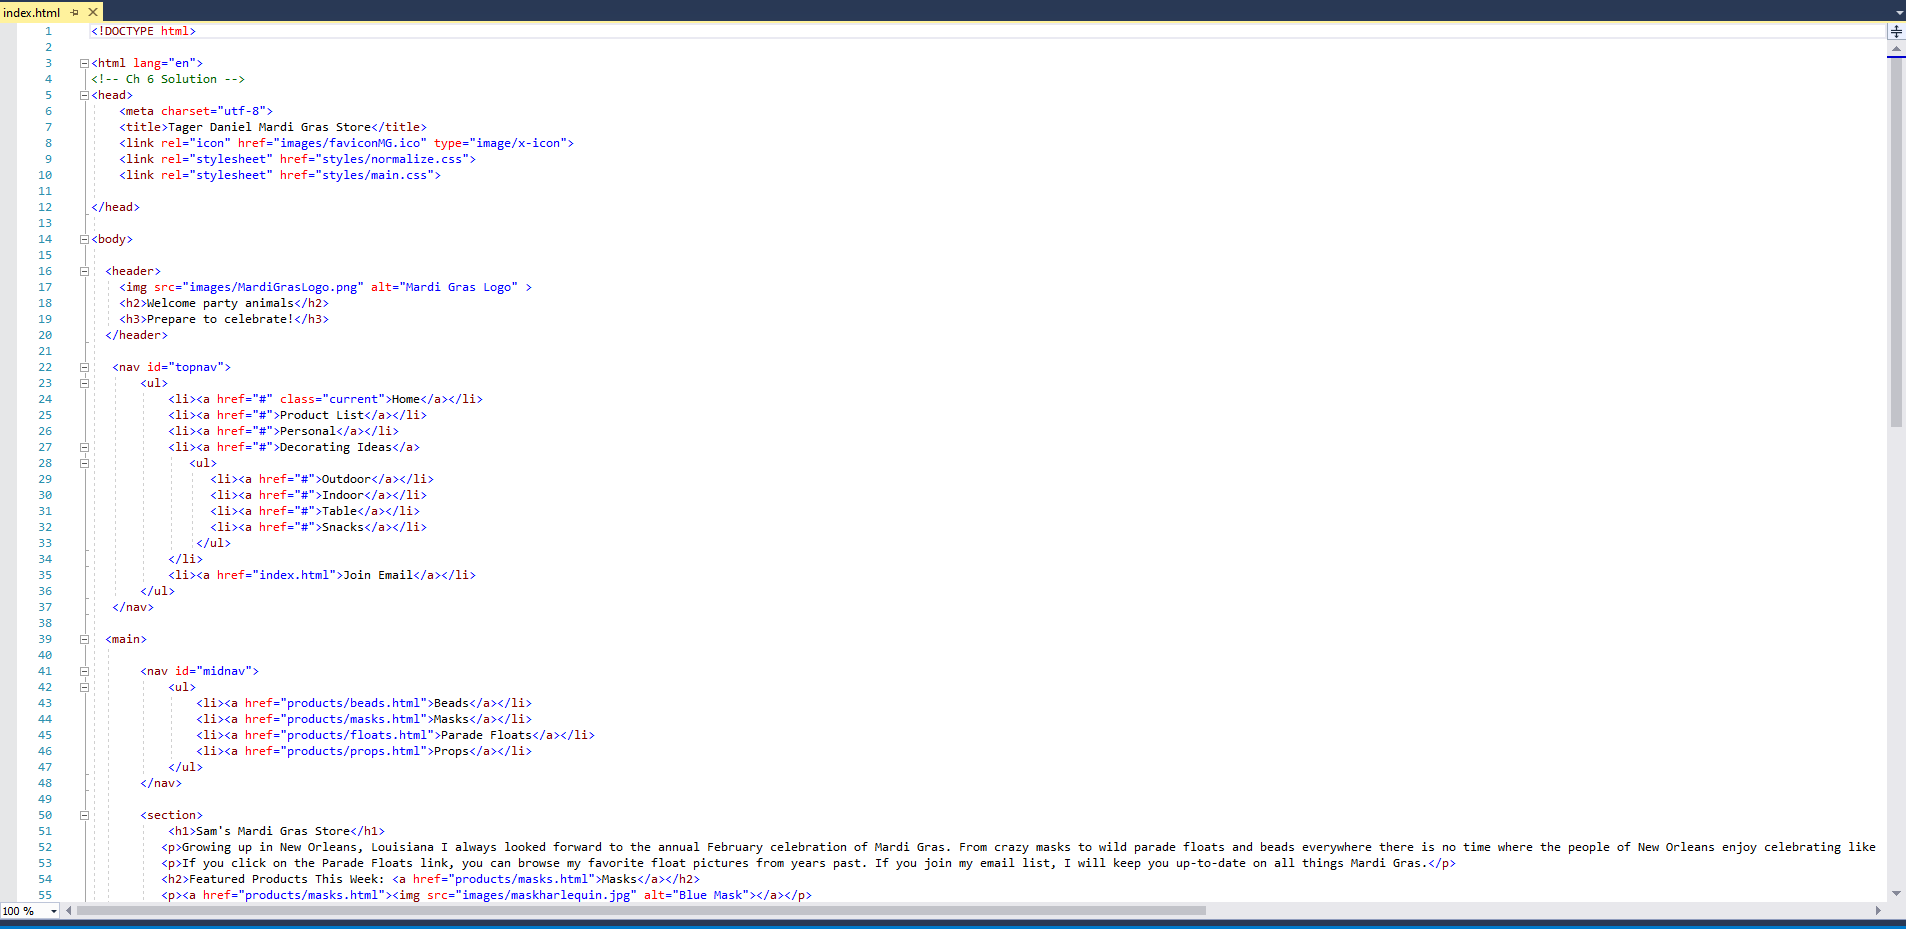Screen dimensions: 1906x929
Task: Collapse the midnav nav outline region
Action: (85, 671)
